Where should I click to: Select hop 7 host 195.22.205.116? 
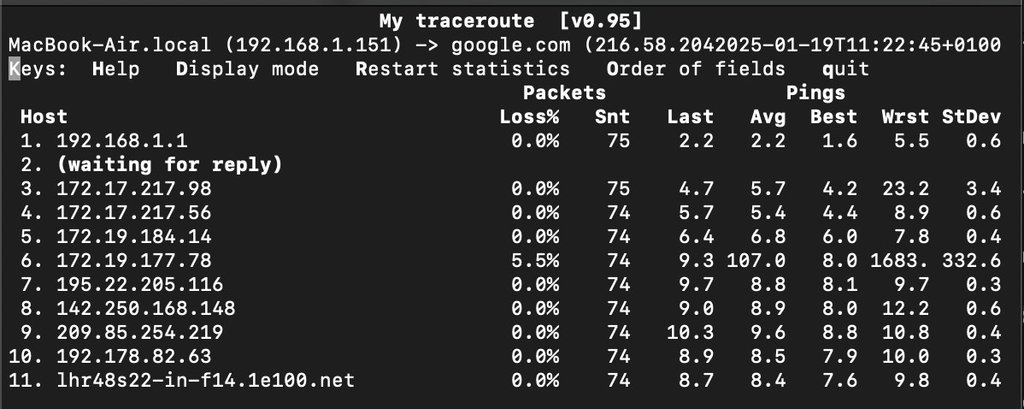139,284
